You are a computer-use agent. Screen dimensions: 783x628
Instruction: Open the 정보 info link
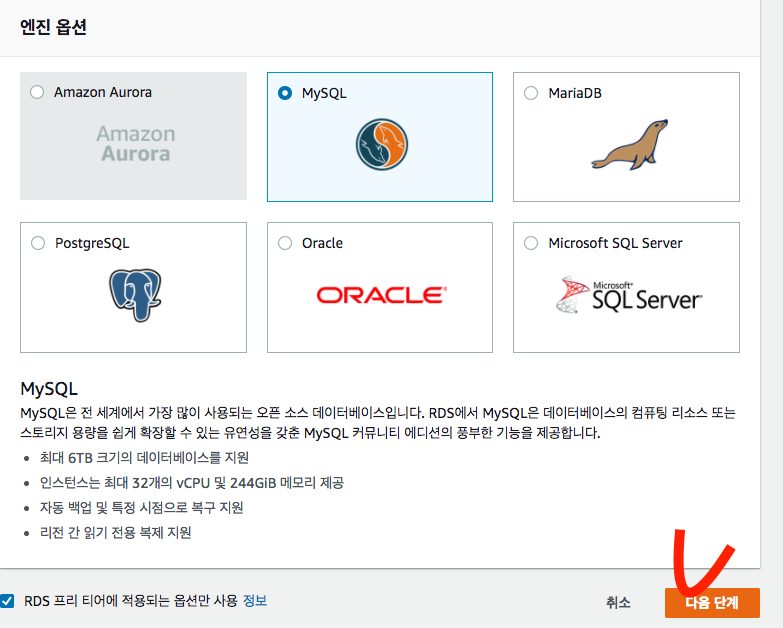pyautogui.click(x=255, y=601)
